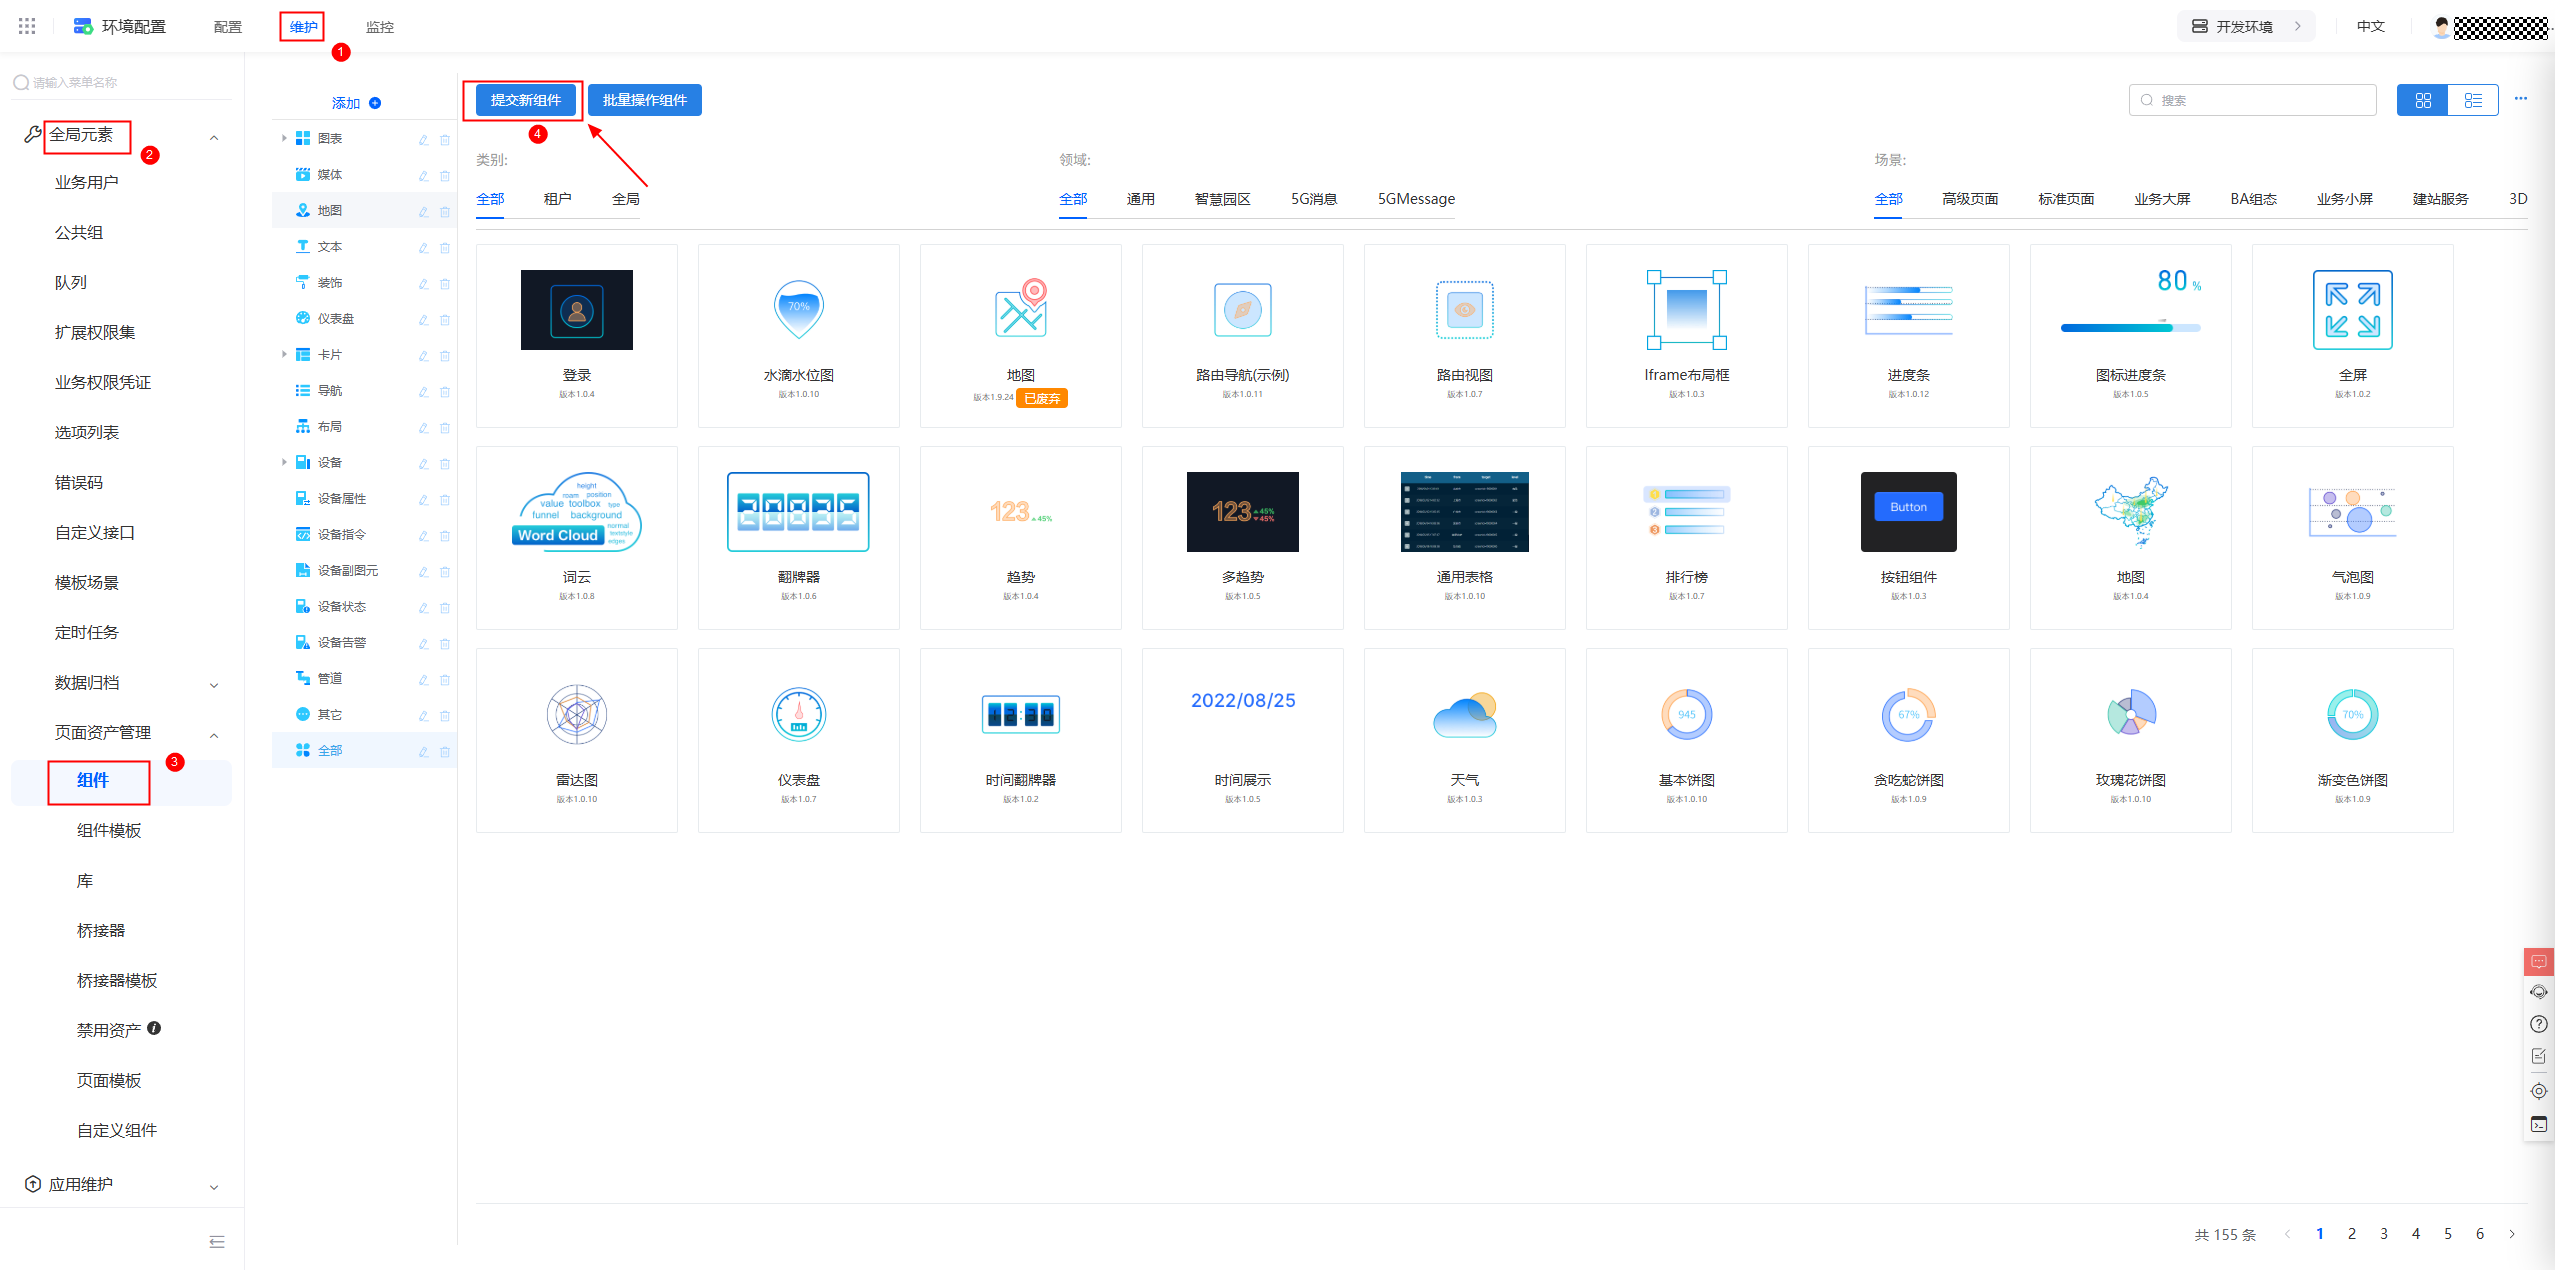Click the collapse sidebar menu icon

click(217, 1242)
